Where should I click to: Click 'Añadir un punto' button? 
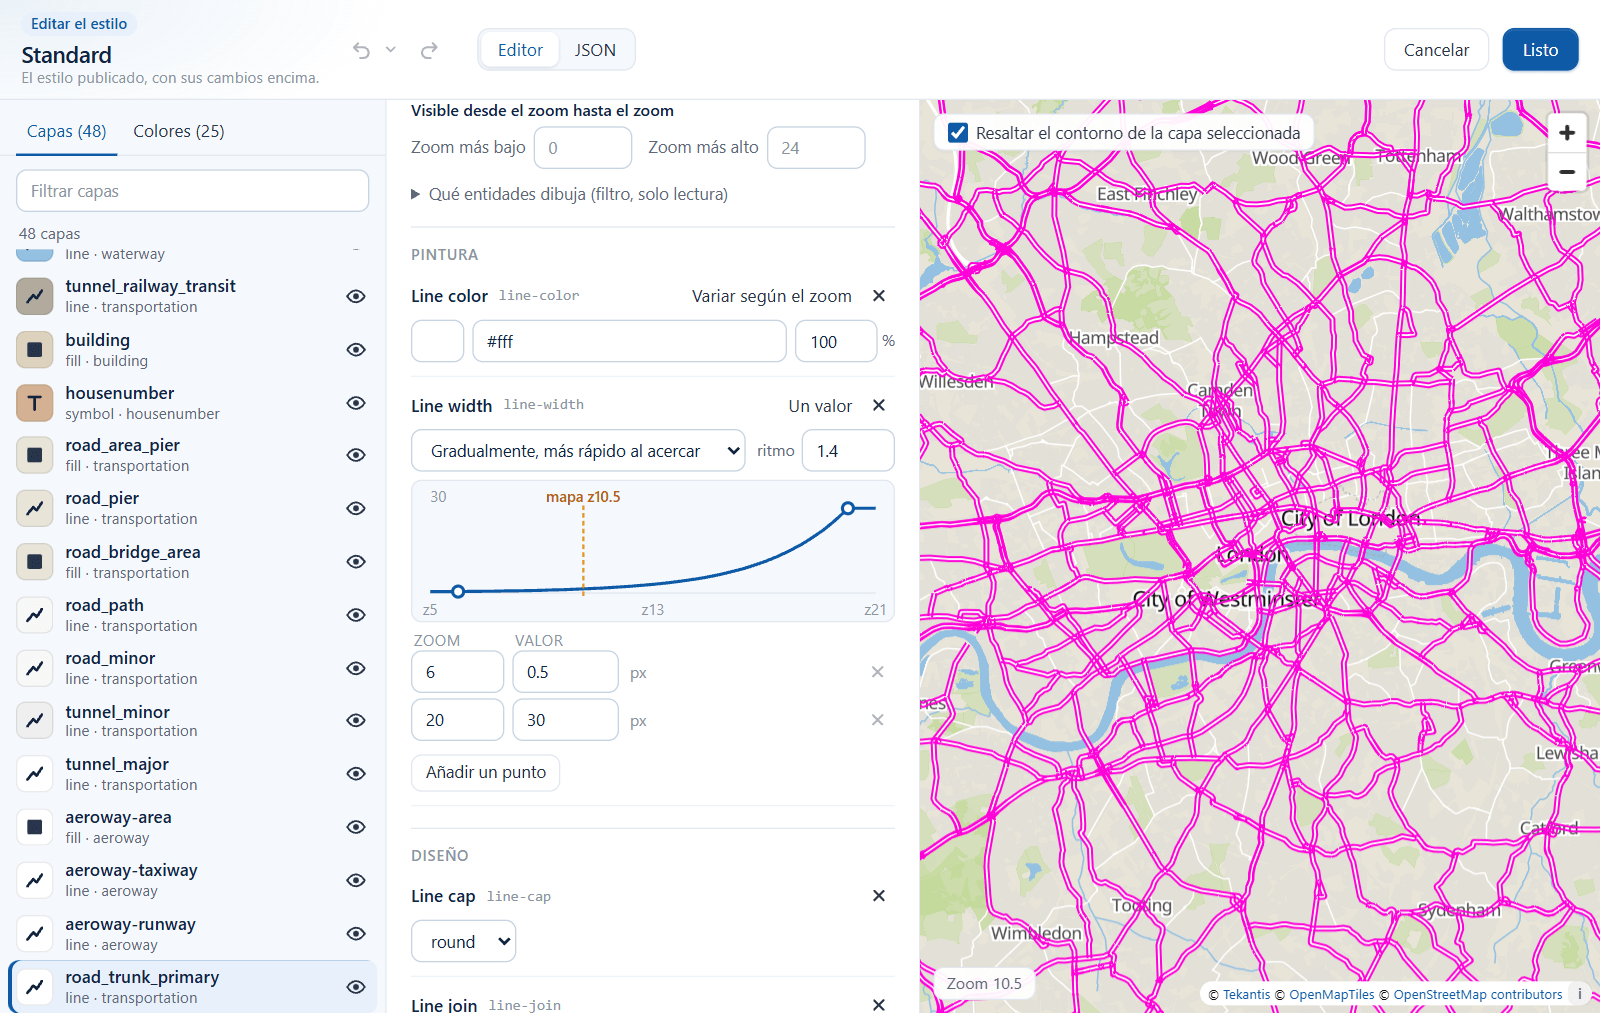(485, 772)
